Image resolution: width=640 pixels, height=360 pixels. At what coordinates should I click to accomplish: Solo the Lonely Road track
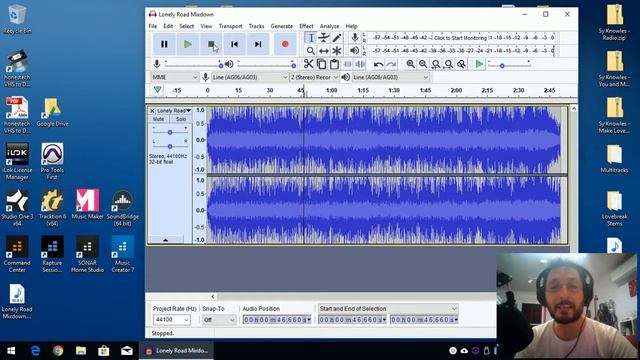[x=180, y=119]
